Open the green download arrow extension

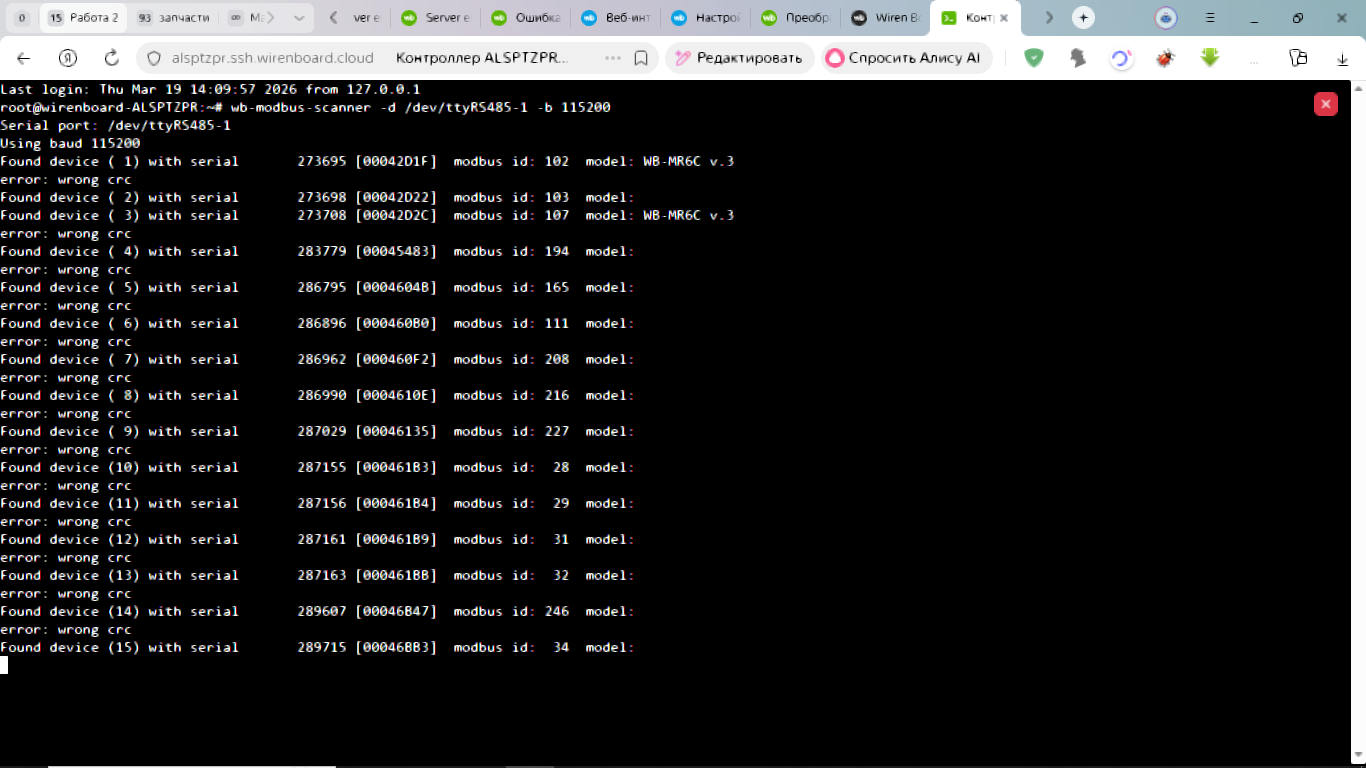1210,58
